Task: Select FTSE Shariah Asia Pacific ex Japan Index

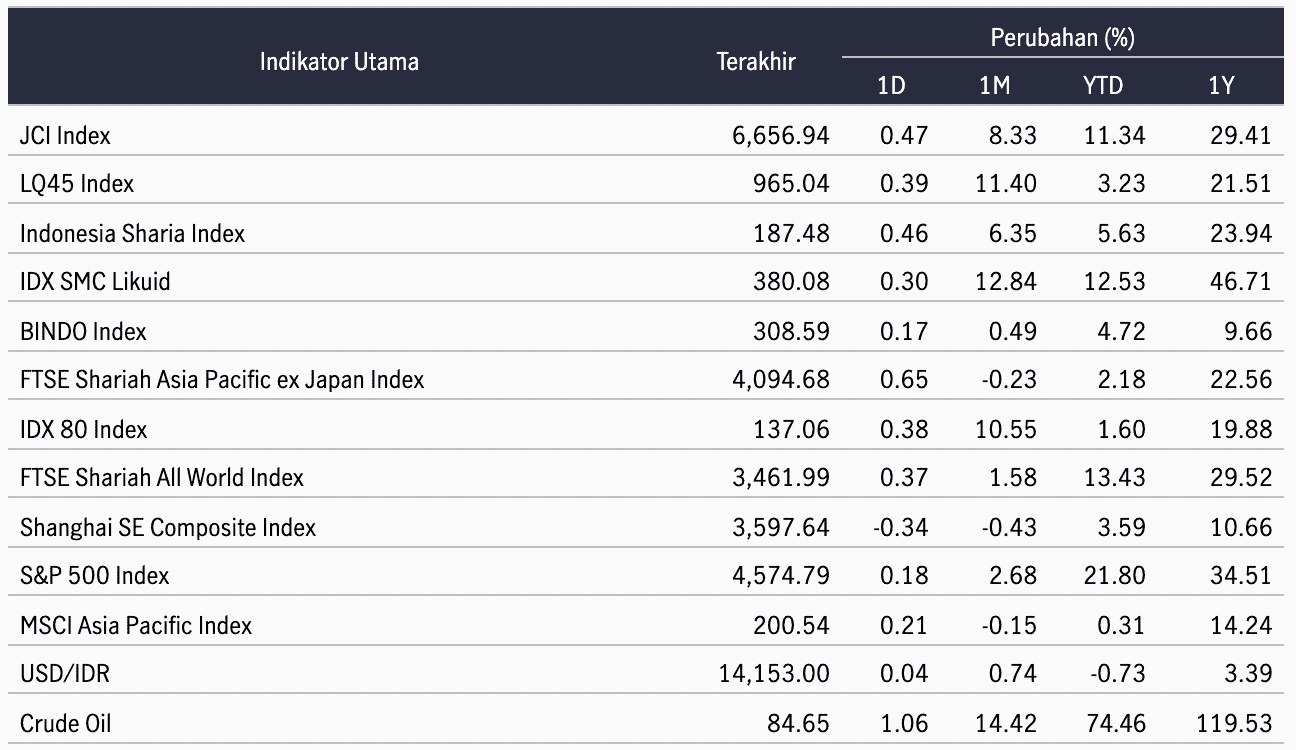Action: click(x=222, y=379)
